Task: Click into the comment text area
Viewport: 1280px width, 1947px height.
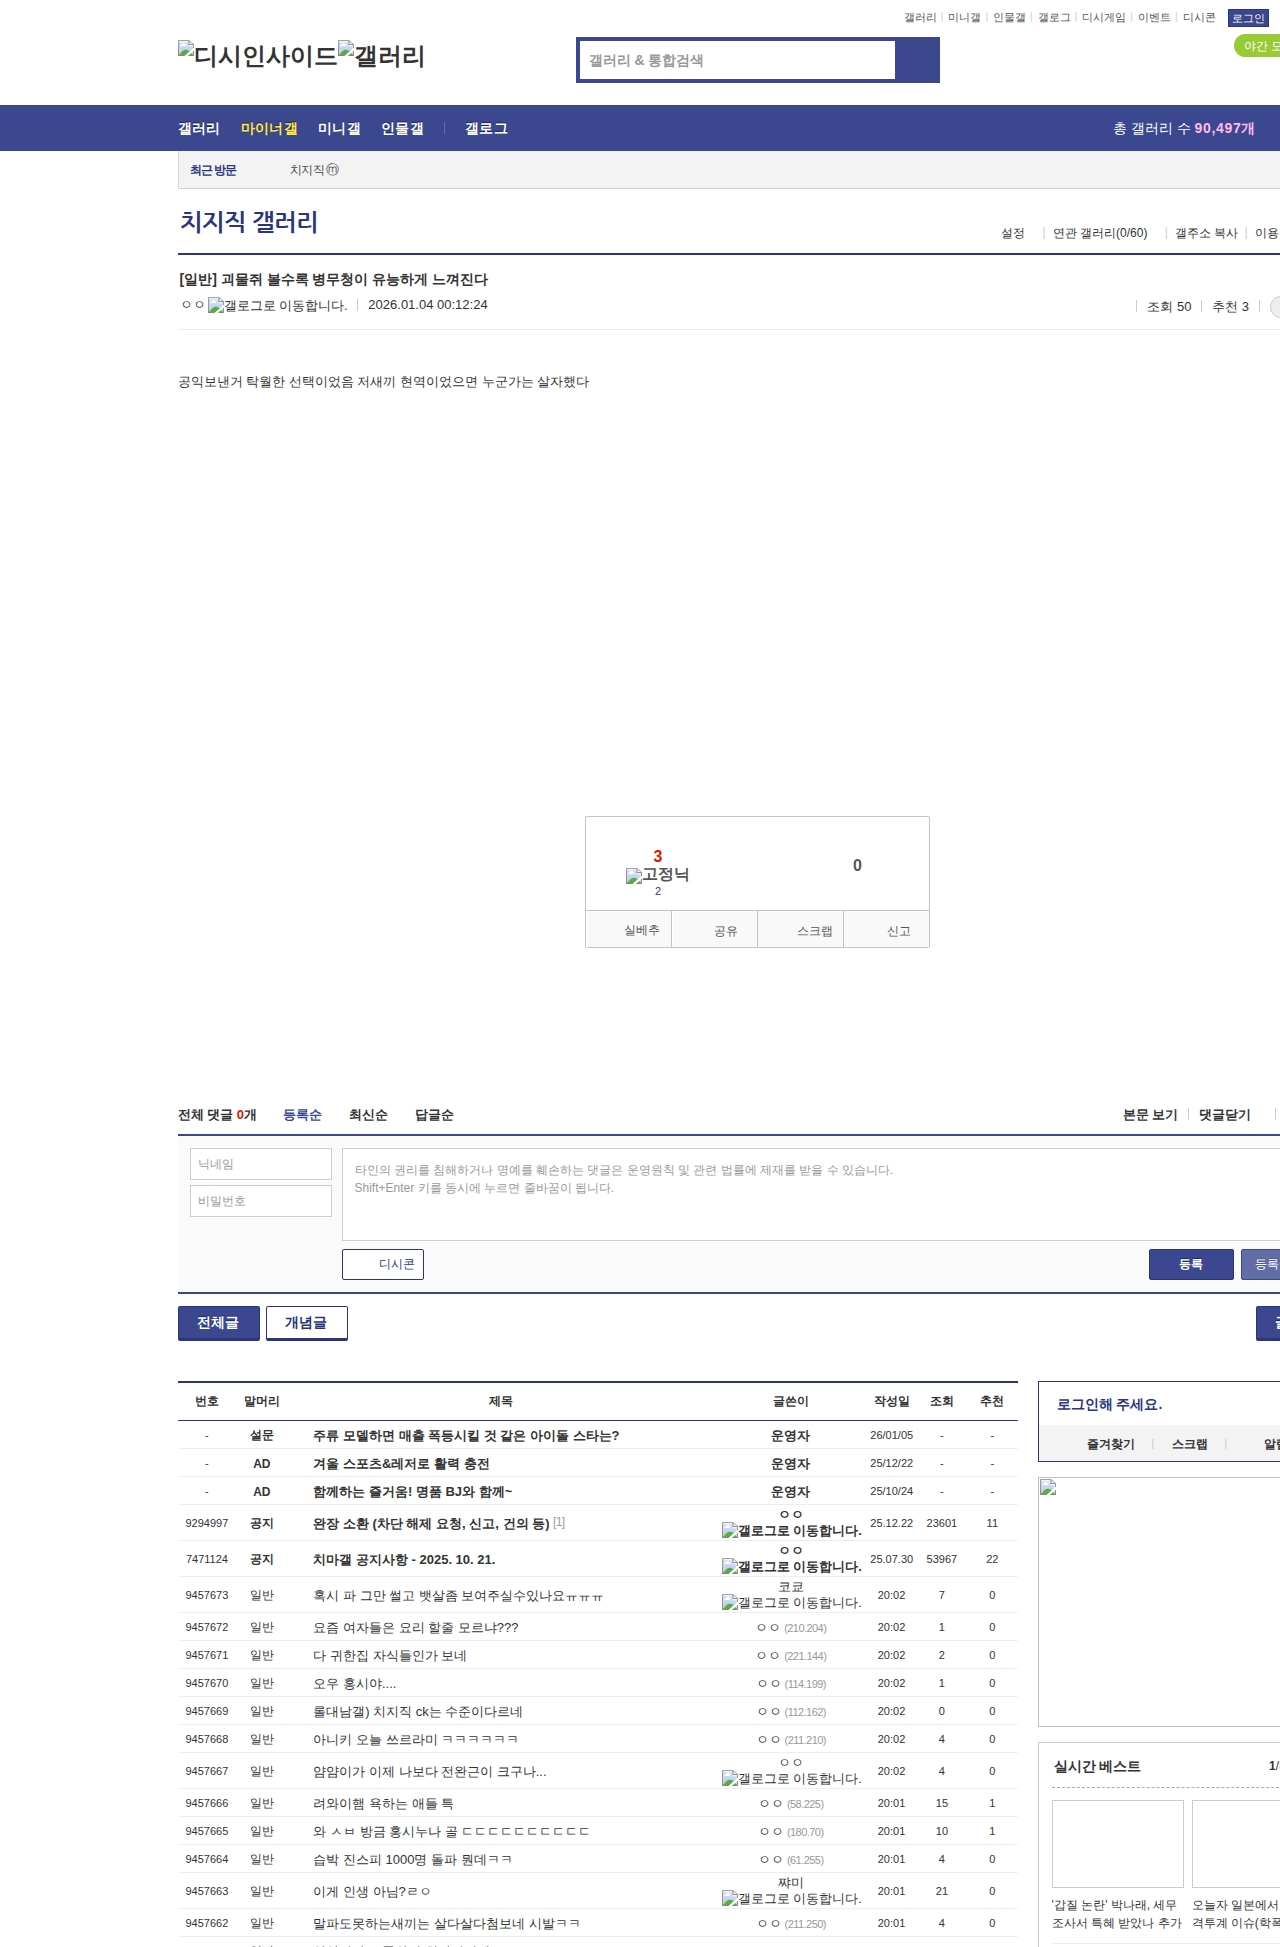Action: 811,1194
